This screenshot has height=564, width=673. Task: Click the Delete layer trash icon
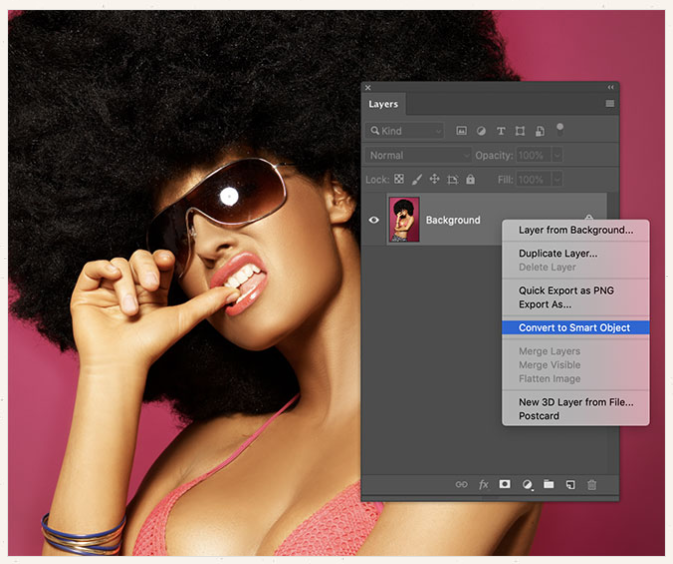tap(592, 485)
